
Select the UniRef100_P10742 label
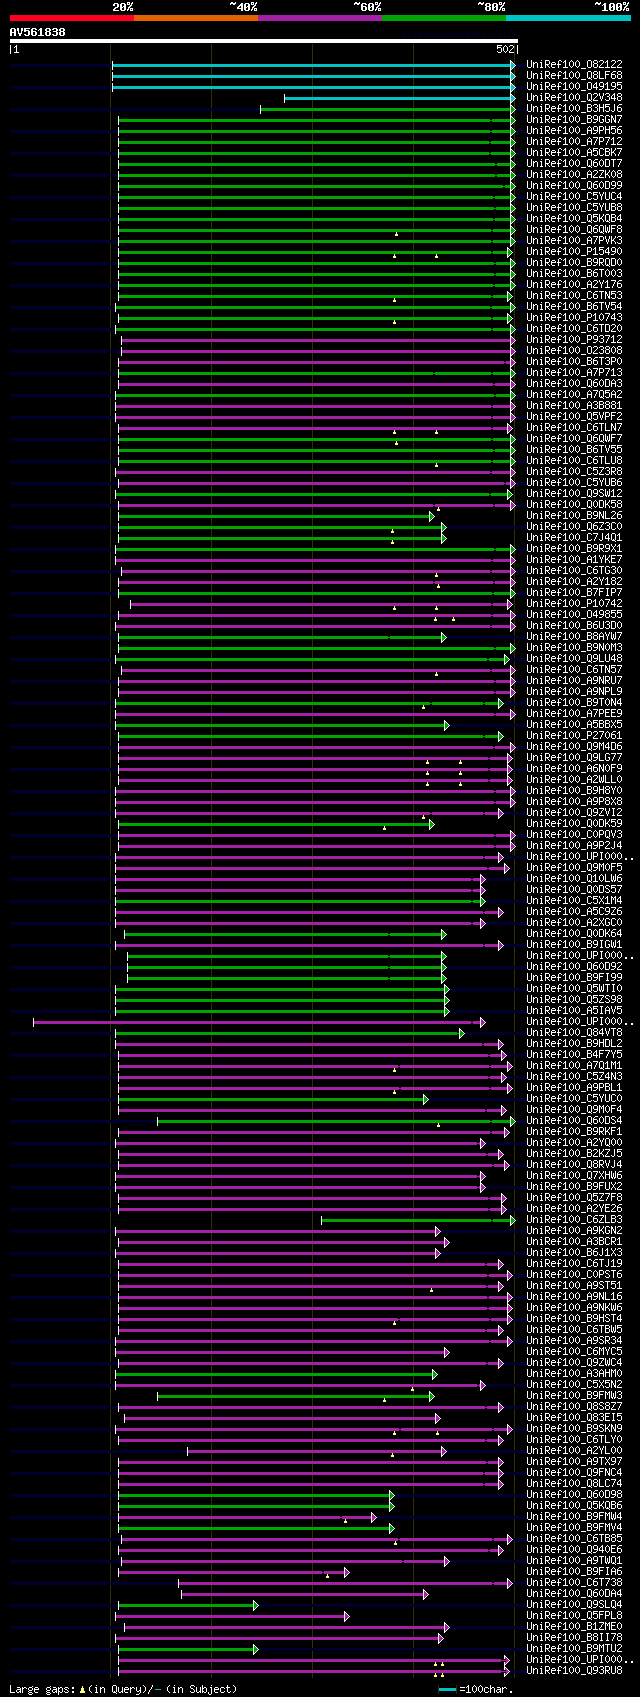pos(574,604)
